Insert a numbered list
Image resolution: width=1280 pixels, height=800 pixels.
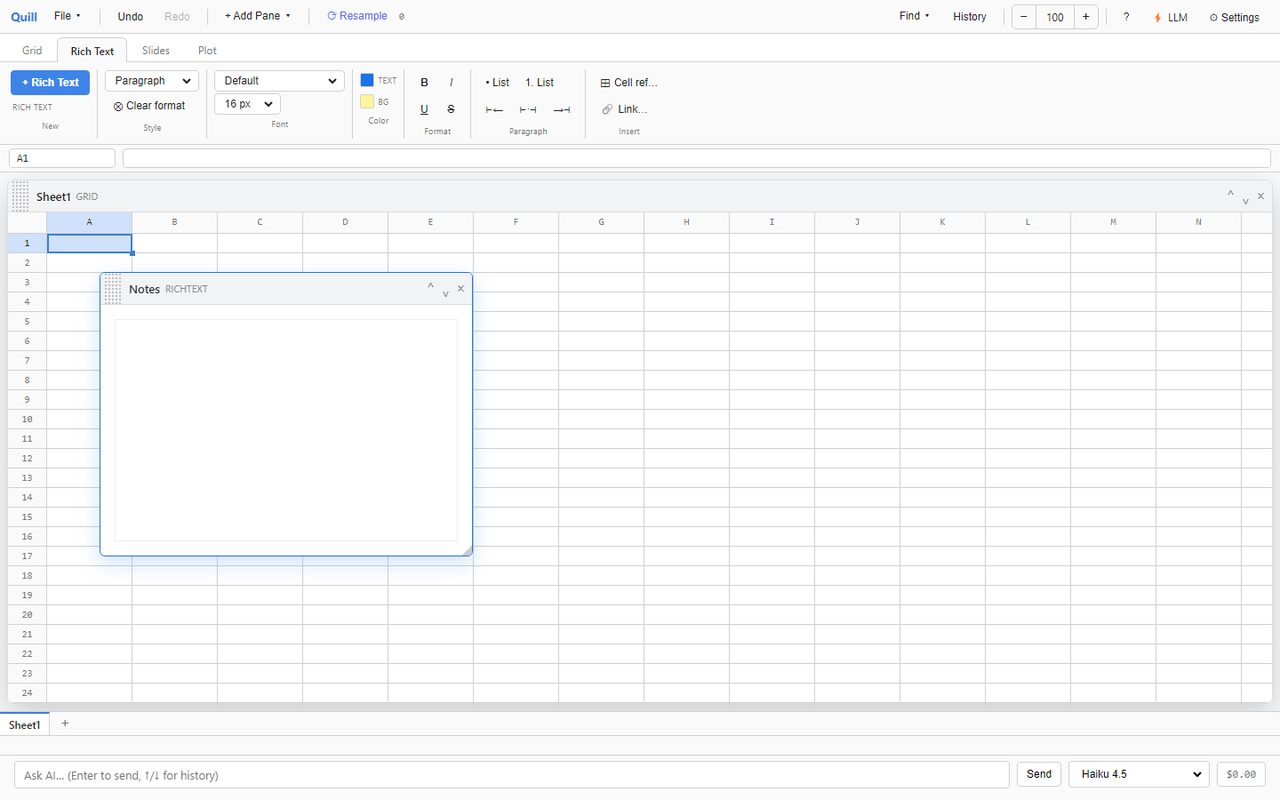pos(539,83)
